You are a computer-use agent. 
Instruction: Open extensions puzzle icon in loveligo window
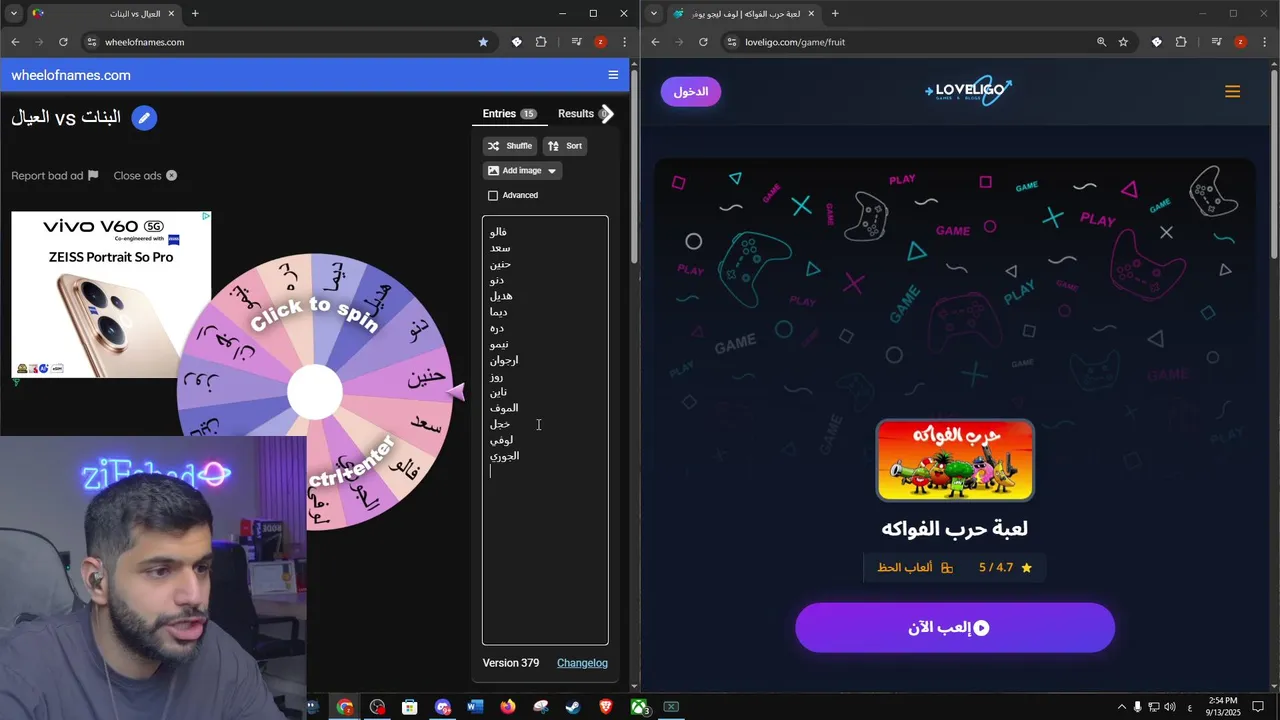(x=1181, y=42)
